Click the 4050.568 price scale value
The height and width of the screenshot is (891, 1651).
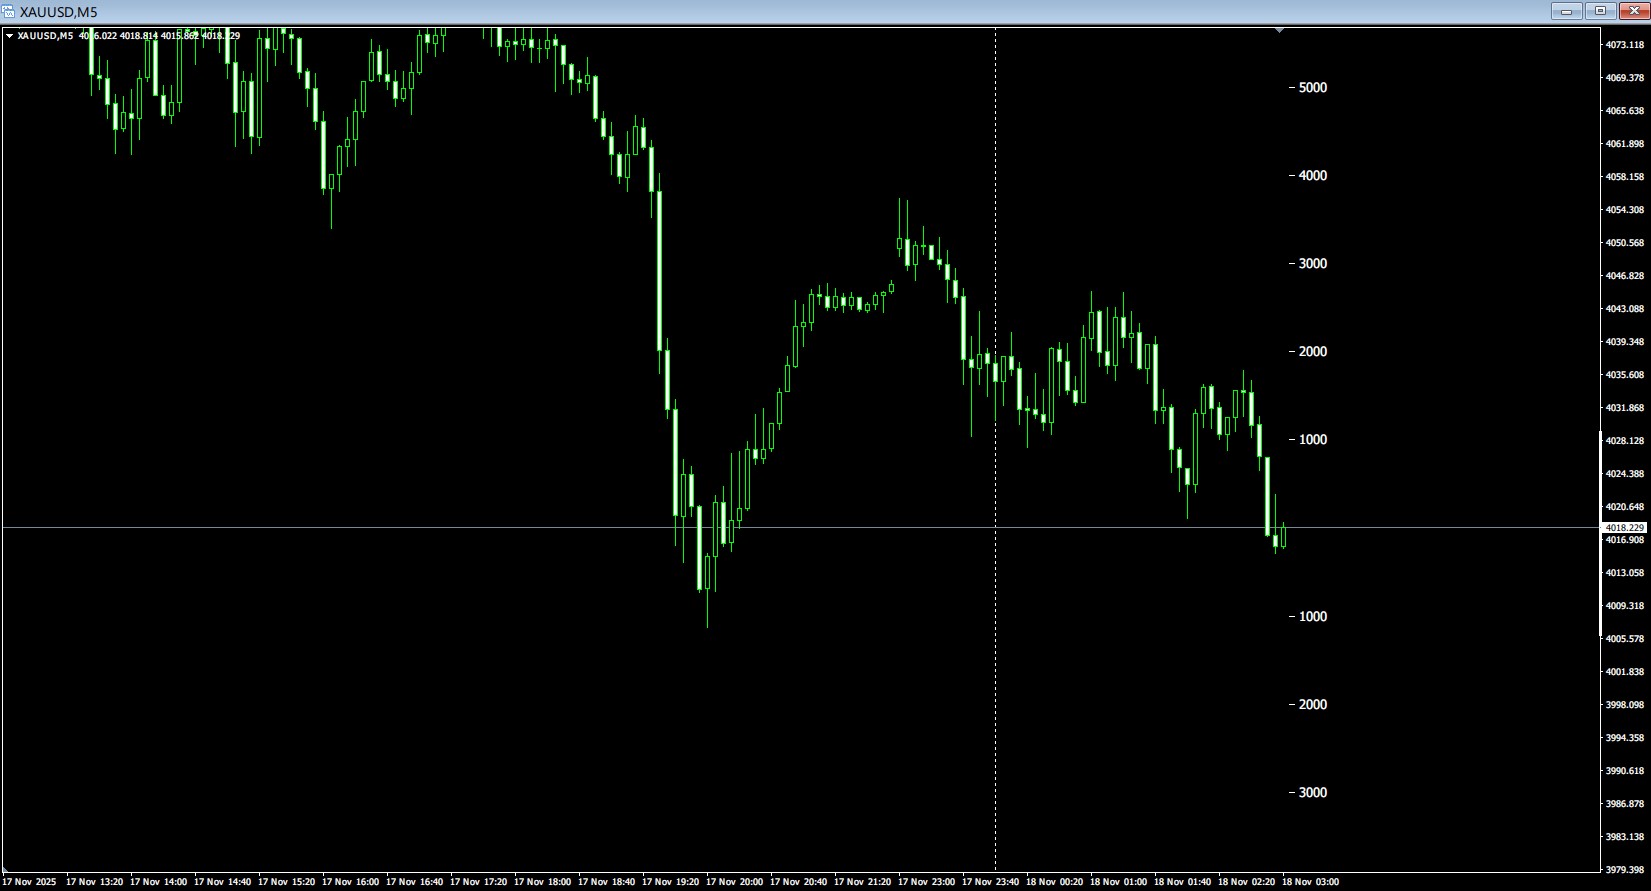[1625, 243]
